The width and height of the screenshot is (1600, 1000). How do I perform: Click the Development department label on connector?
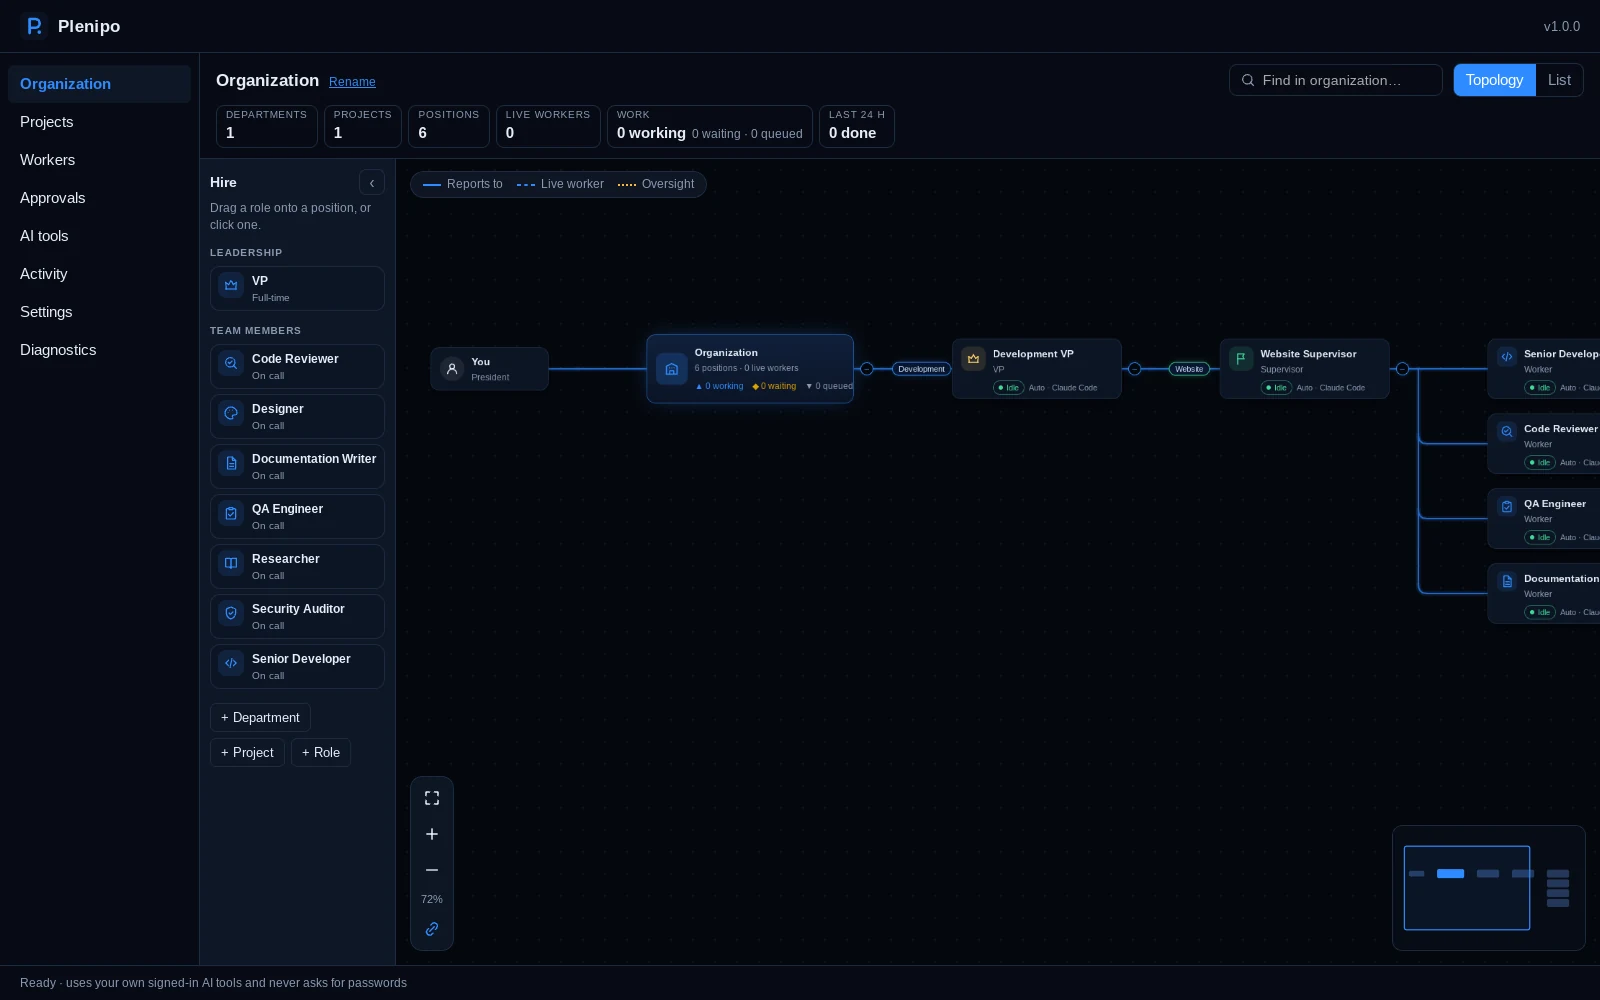click(x=921, y=369)
